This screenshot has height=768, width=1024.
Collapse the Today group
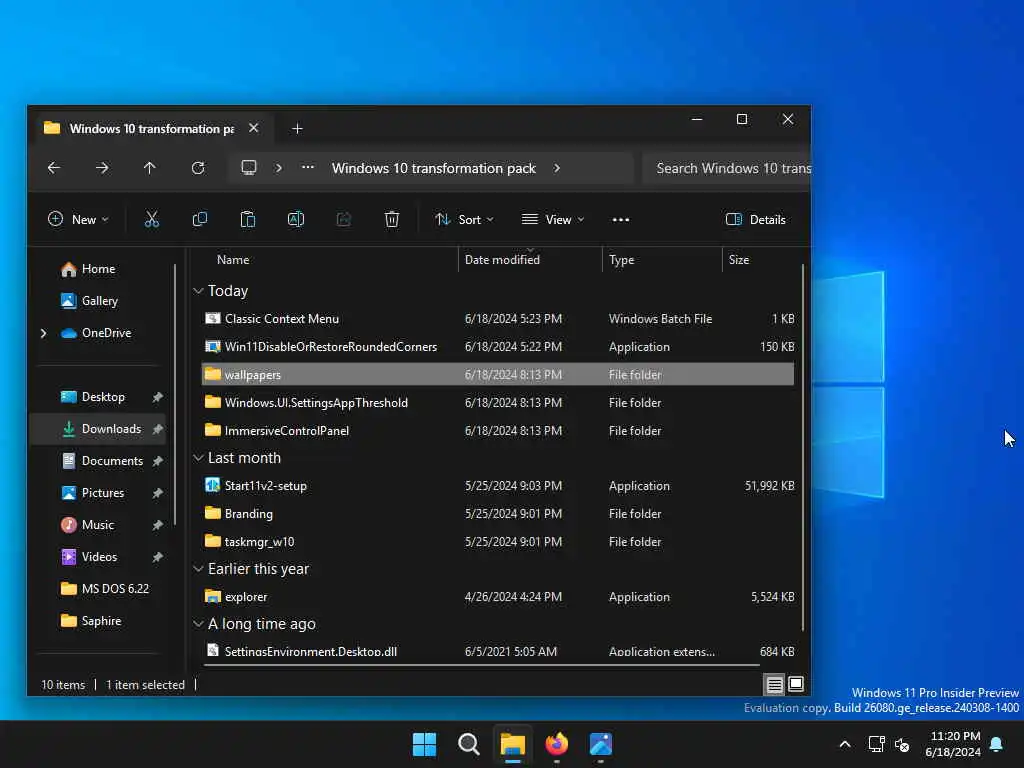(x=199, y=291)
